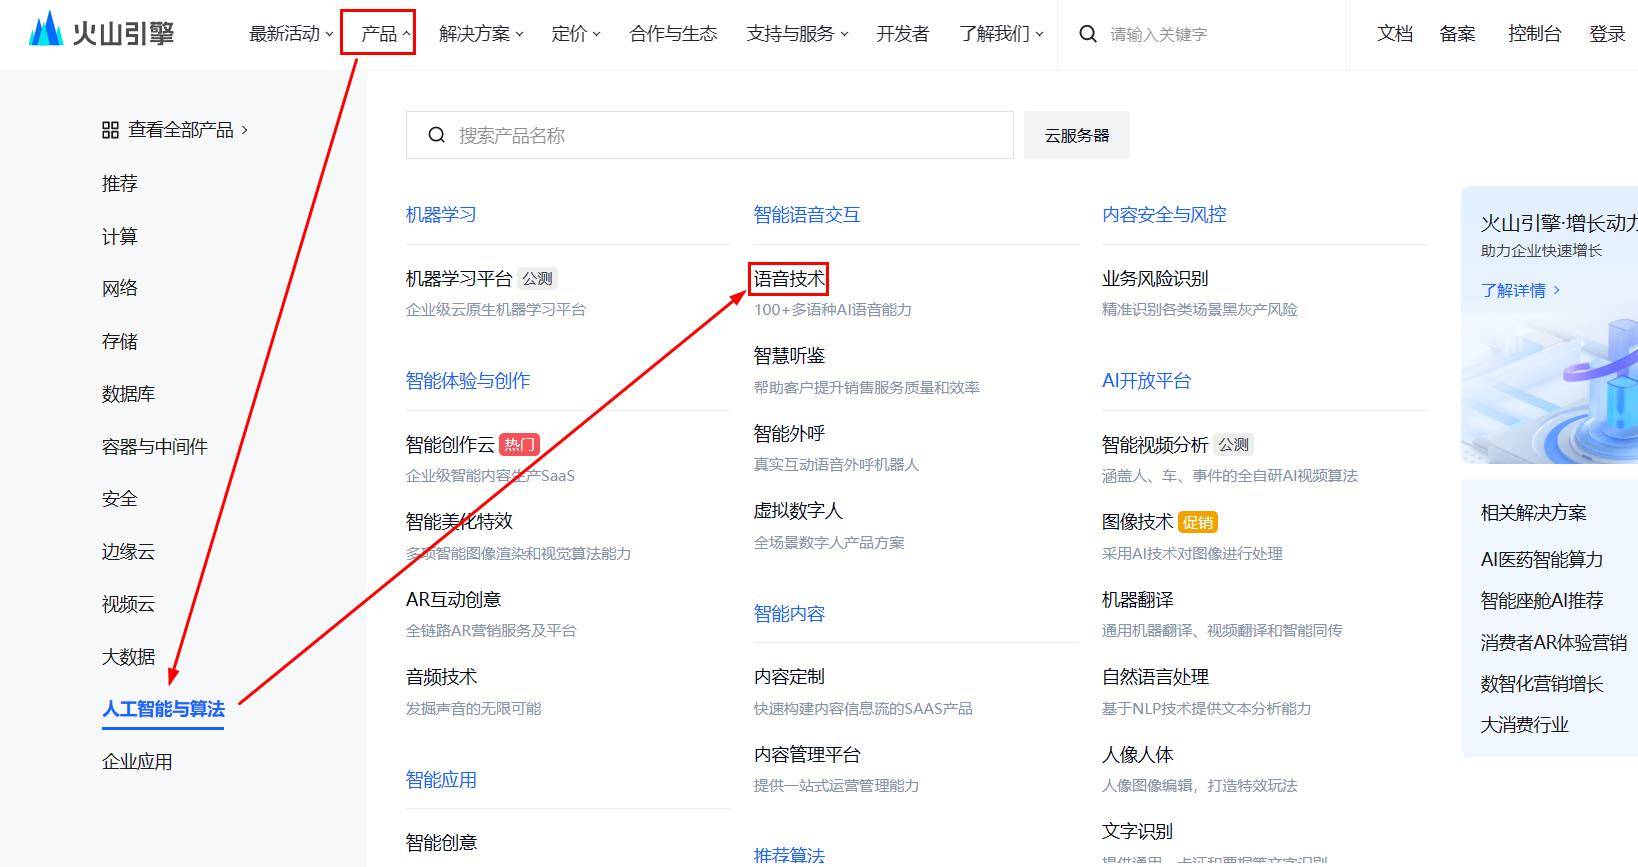Viewport: 1638px width, 867px height.
Task: Select the 大数据 category
Action: [x=128, y=656]
